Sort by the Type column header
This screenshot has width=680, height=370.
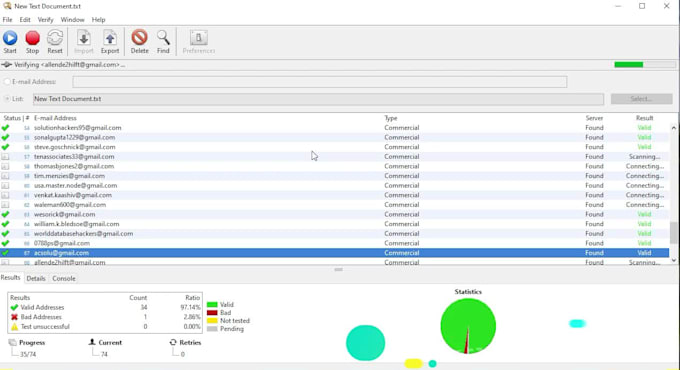(x=391, y=118)
